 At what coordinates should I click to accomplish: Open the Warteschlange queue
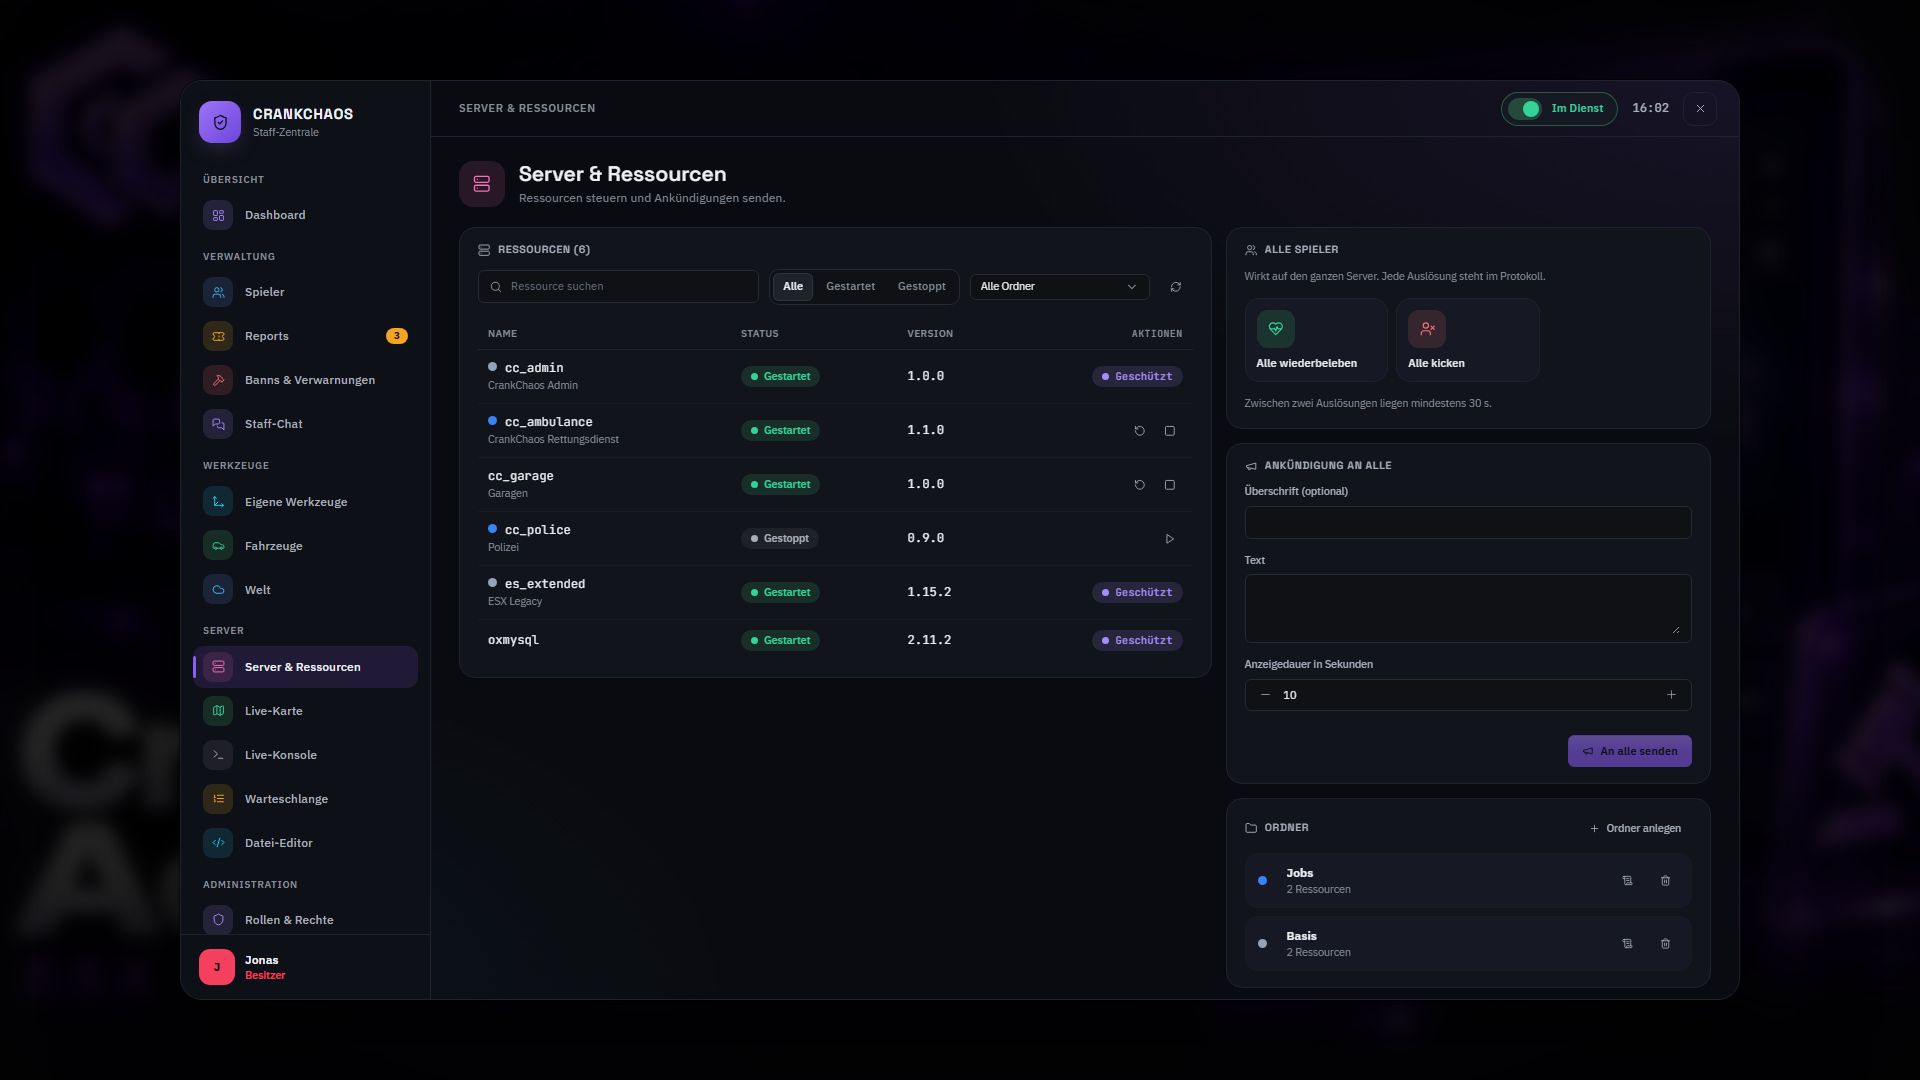point(305,799)
